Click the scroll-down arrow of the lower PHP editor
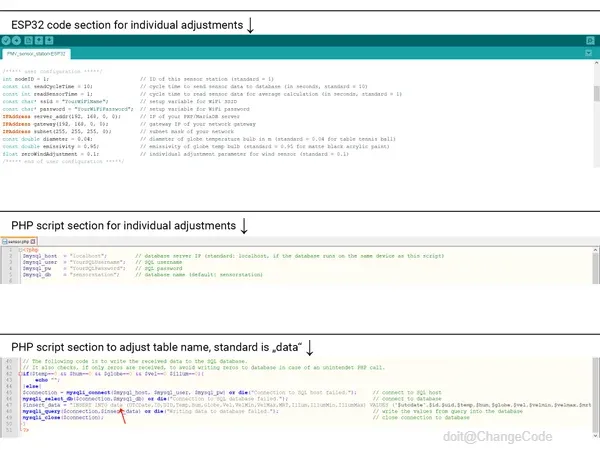This screenshot has width=600, height=450. (x=596, y=436)
